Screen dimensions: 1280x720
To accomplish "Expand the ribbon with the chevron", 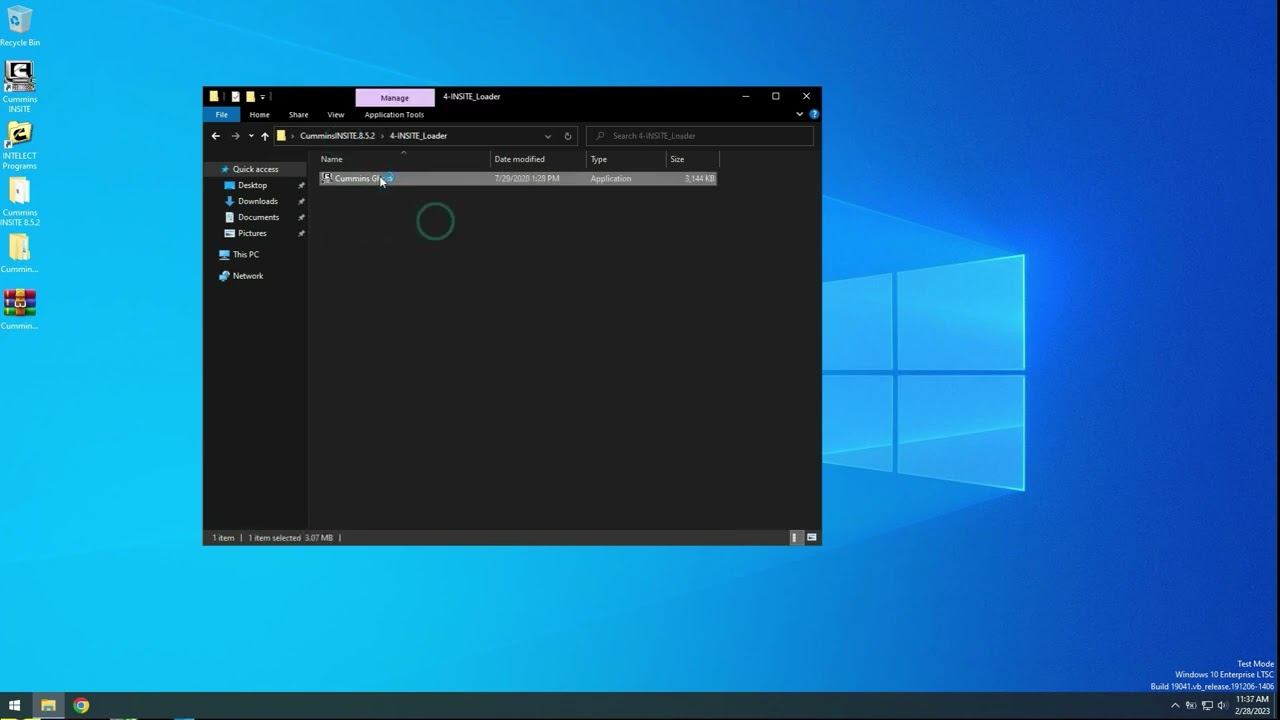I will pos(799,115).
